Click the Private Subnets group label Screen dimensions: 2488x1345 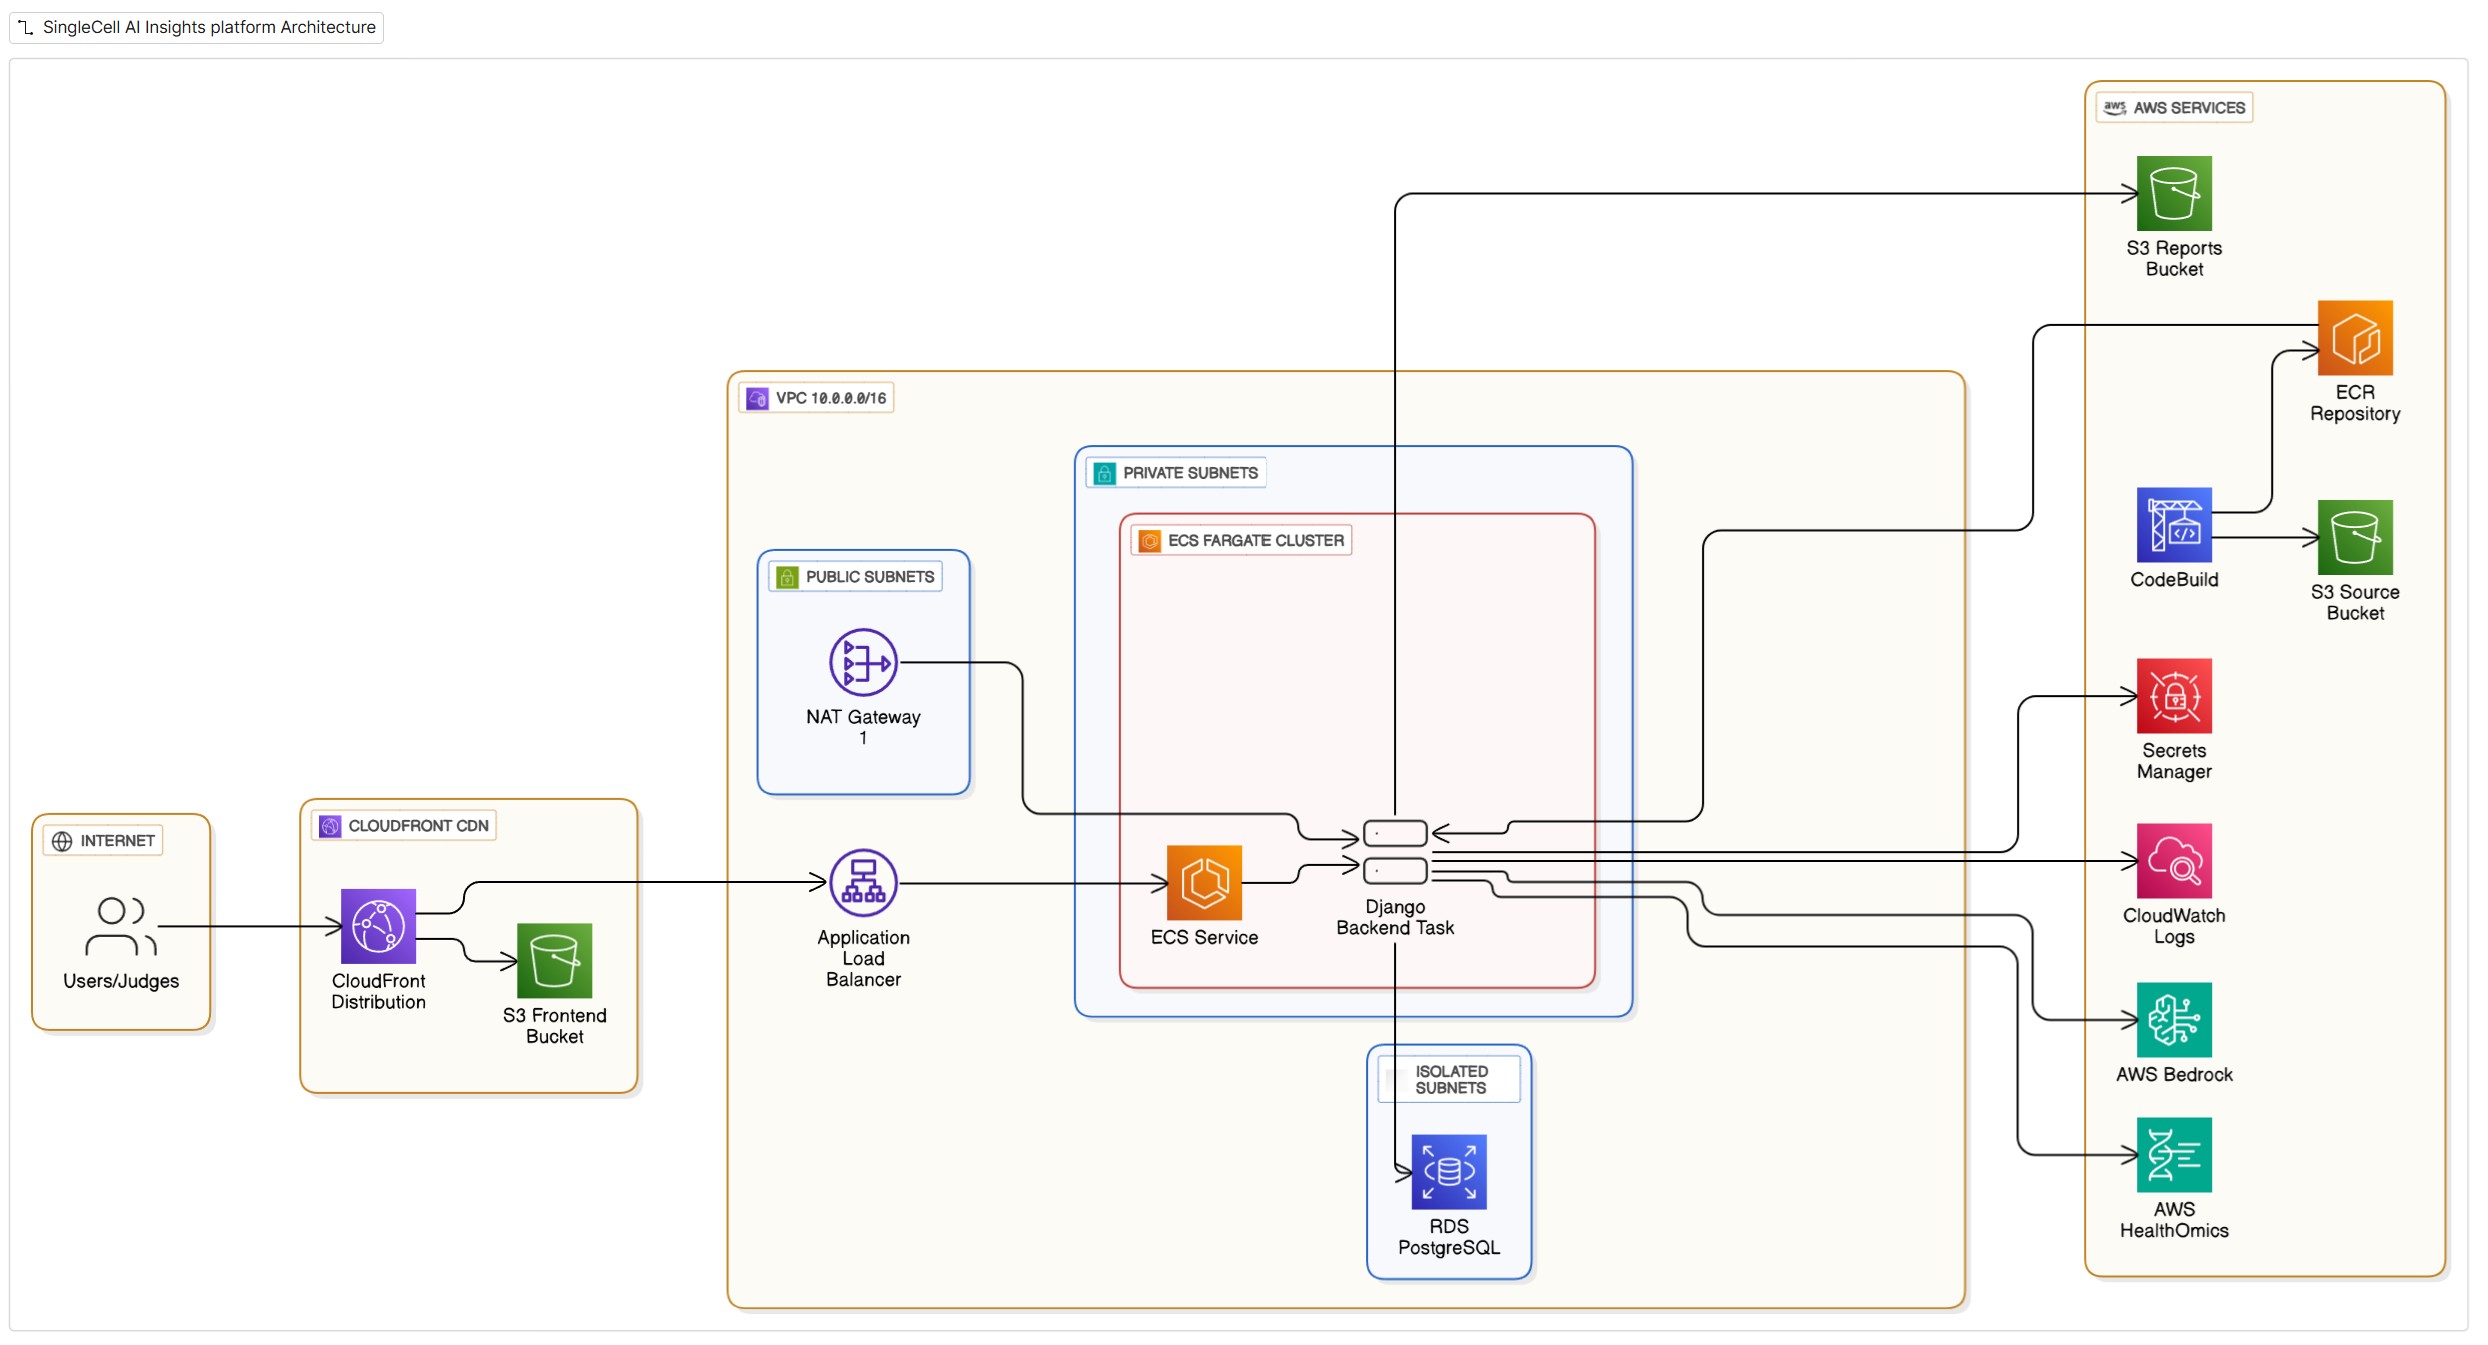[1189, 473]
